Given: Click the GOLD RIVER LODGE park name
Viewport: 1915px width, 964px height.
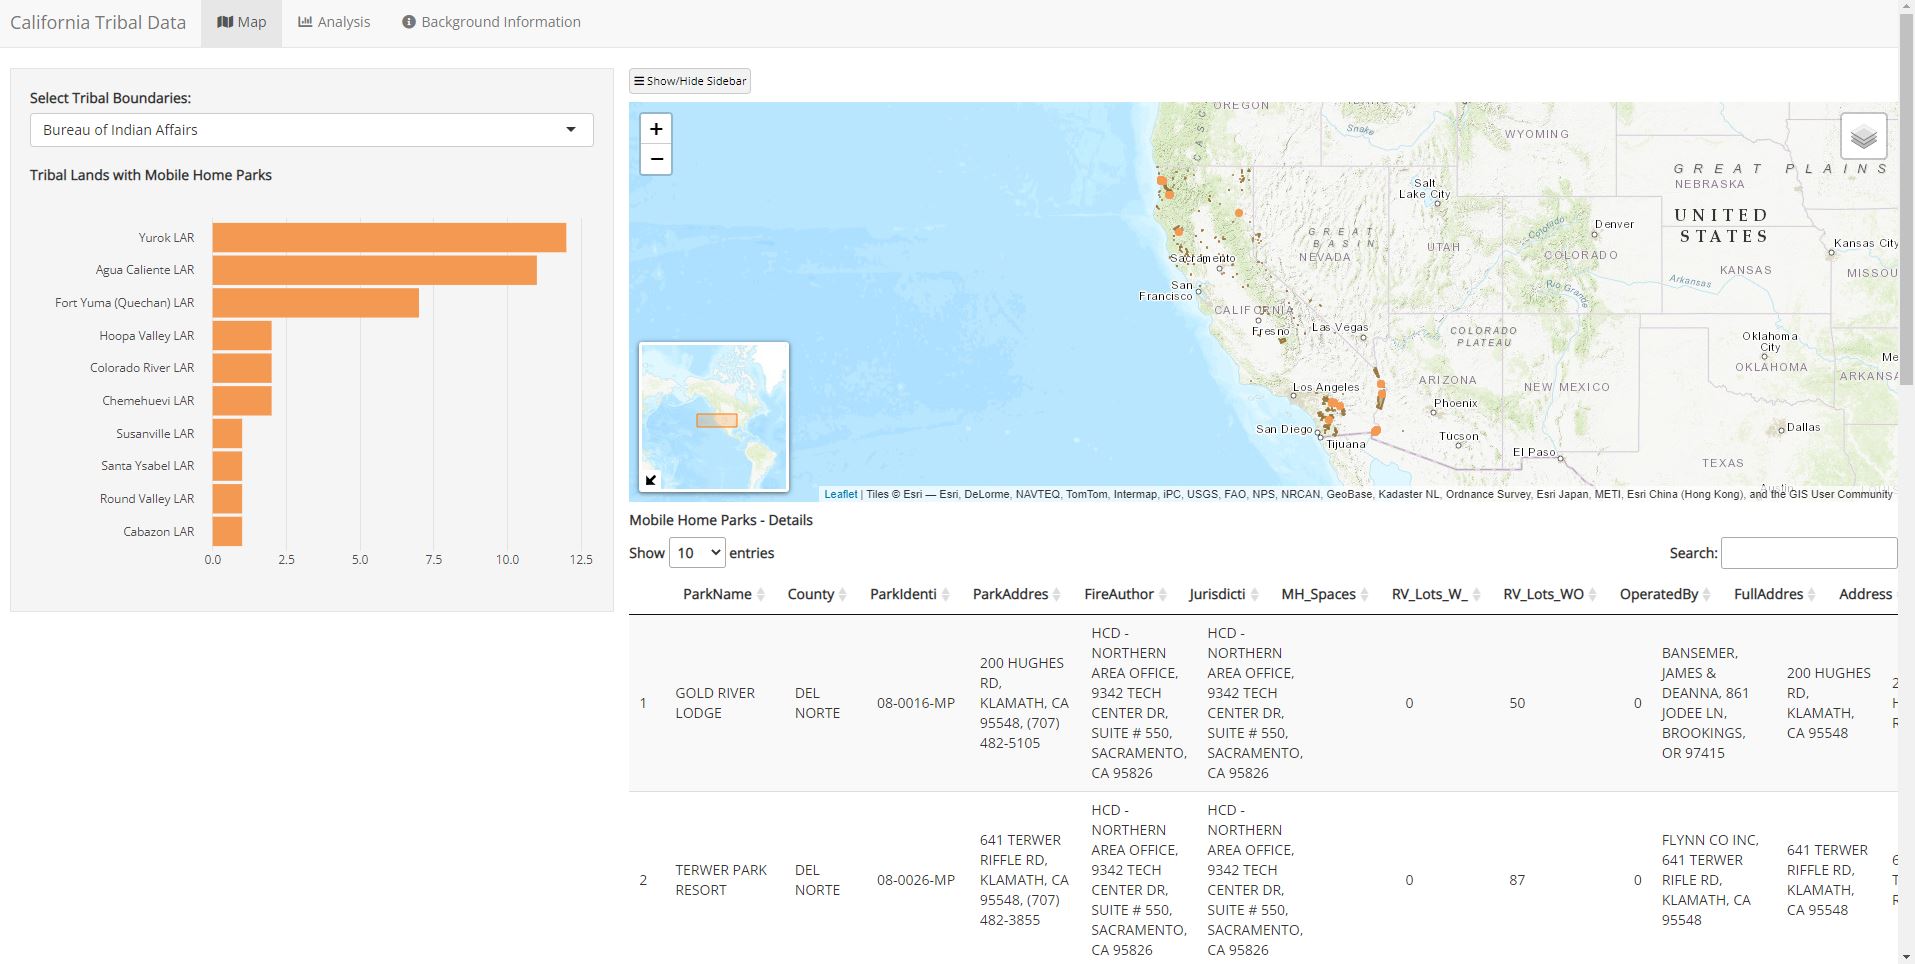Looking at the screenshot, I should click(715, 703).
